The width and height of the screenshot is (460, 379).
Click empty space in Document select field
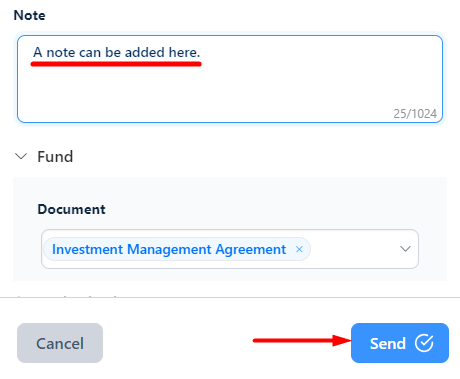click(353, 249)
